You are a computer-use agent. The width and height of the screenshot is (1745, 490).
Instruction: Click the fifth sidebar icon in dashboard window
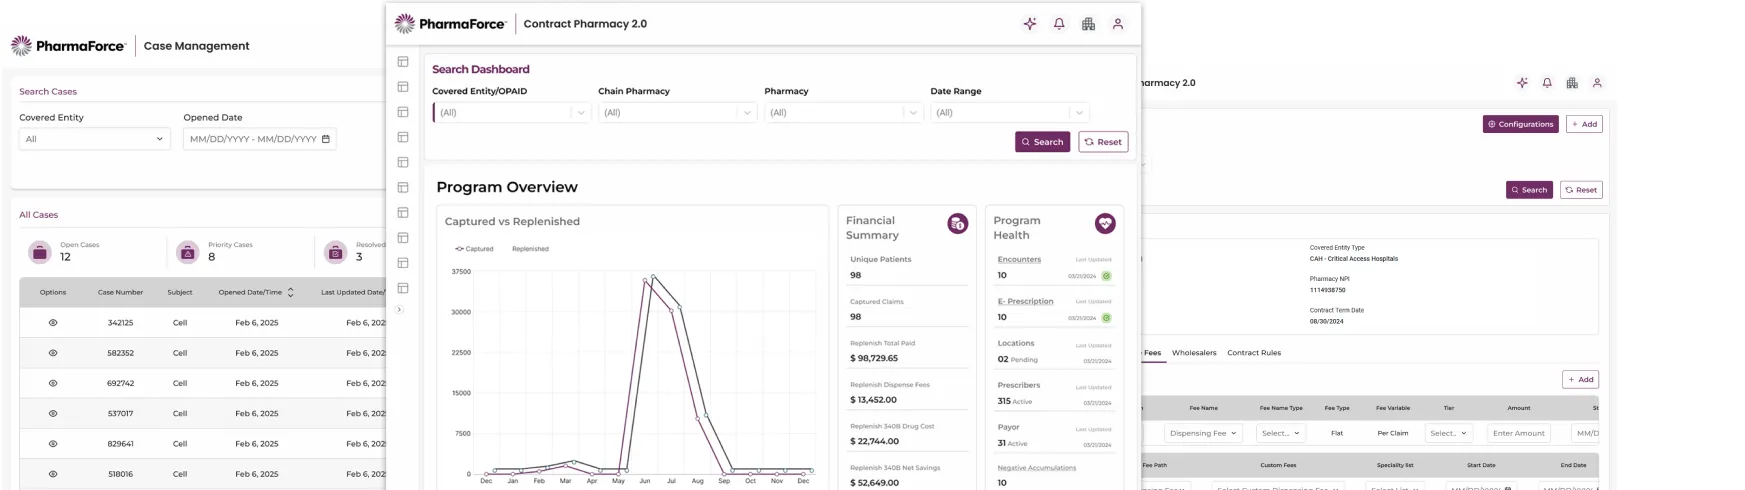[403, 162]
